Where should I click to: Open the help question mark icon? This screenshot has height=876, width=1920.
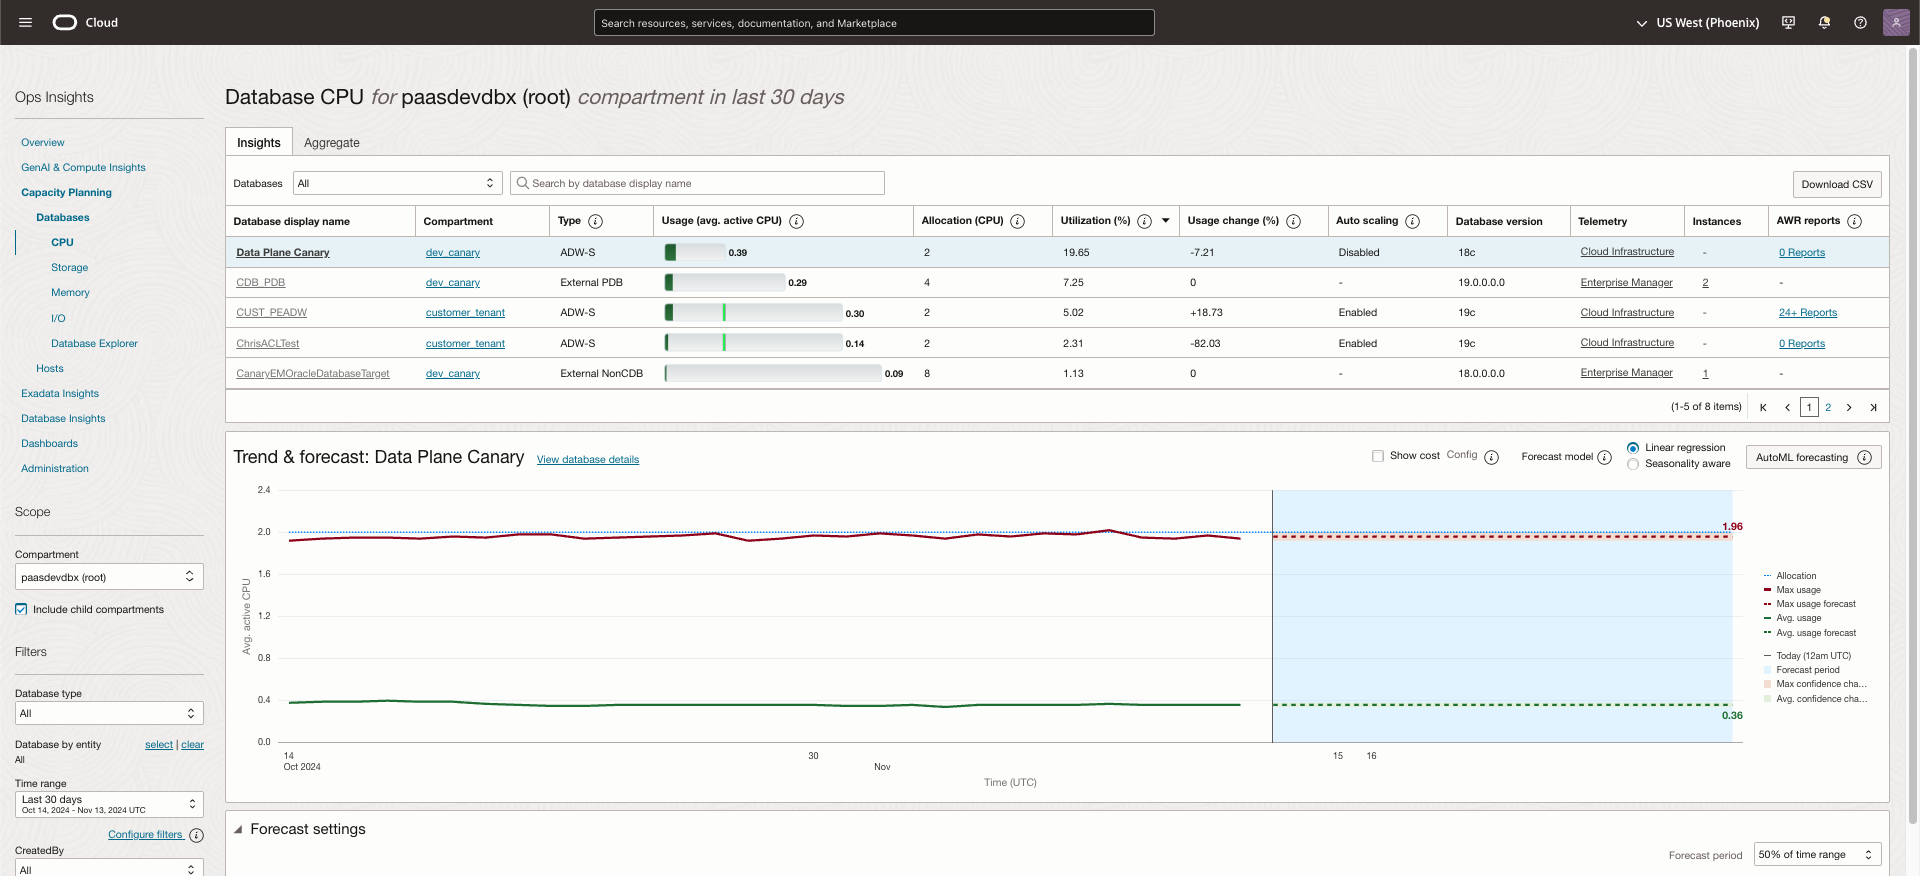[x=1860, y=22]
